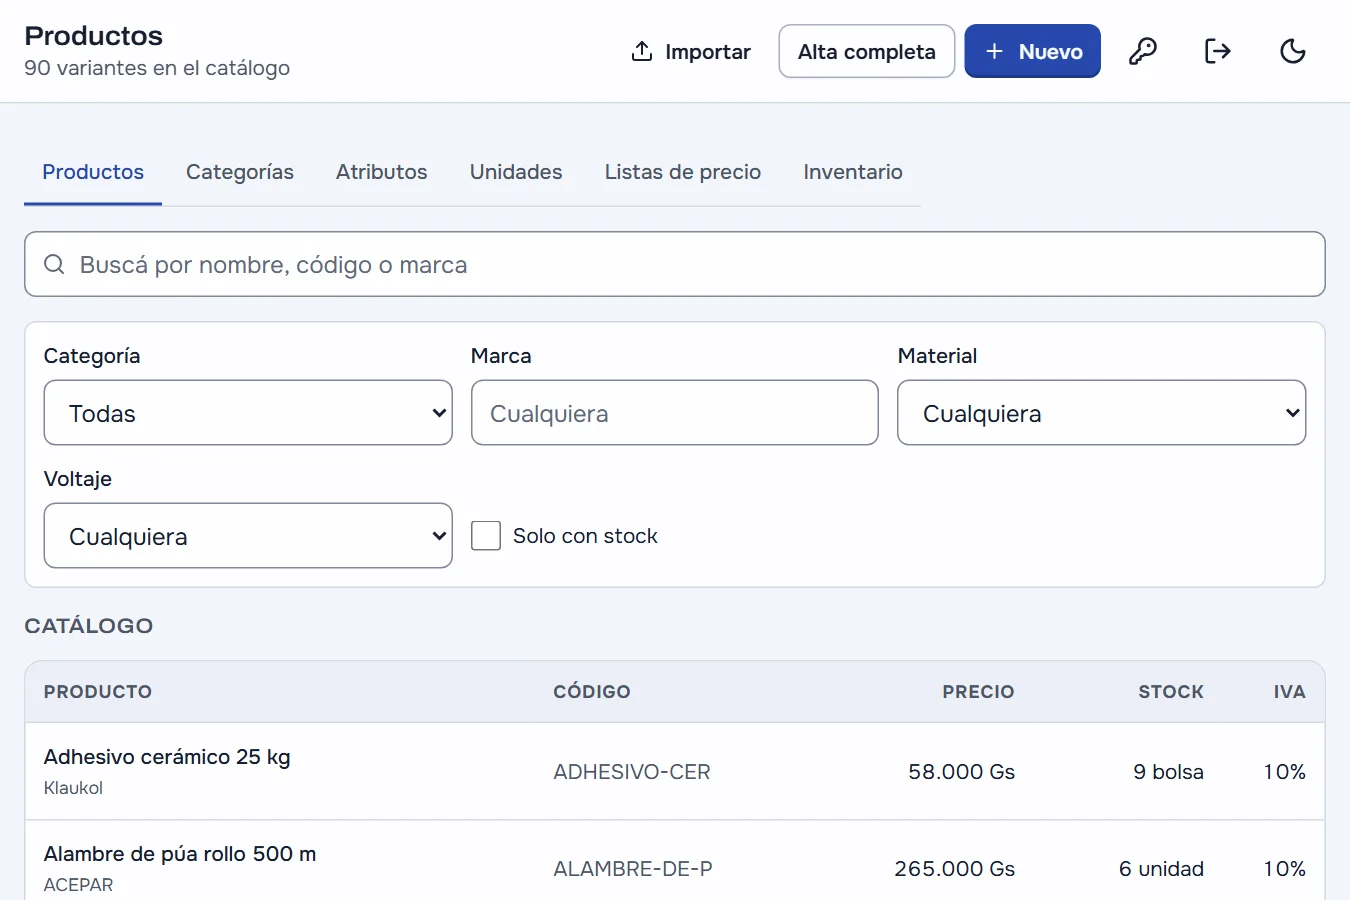
Task: Click the magnifier icon in the search bar
Action: pyautogui.click(x=55, y=264)
